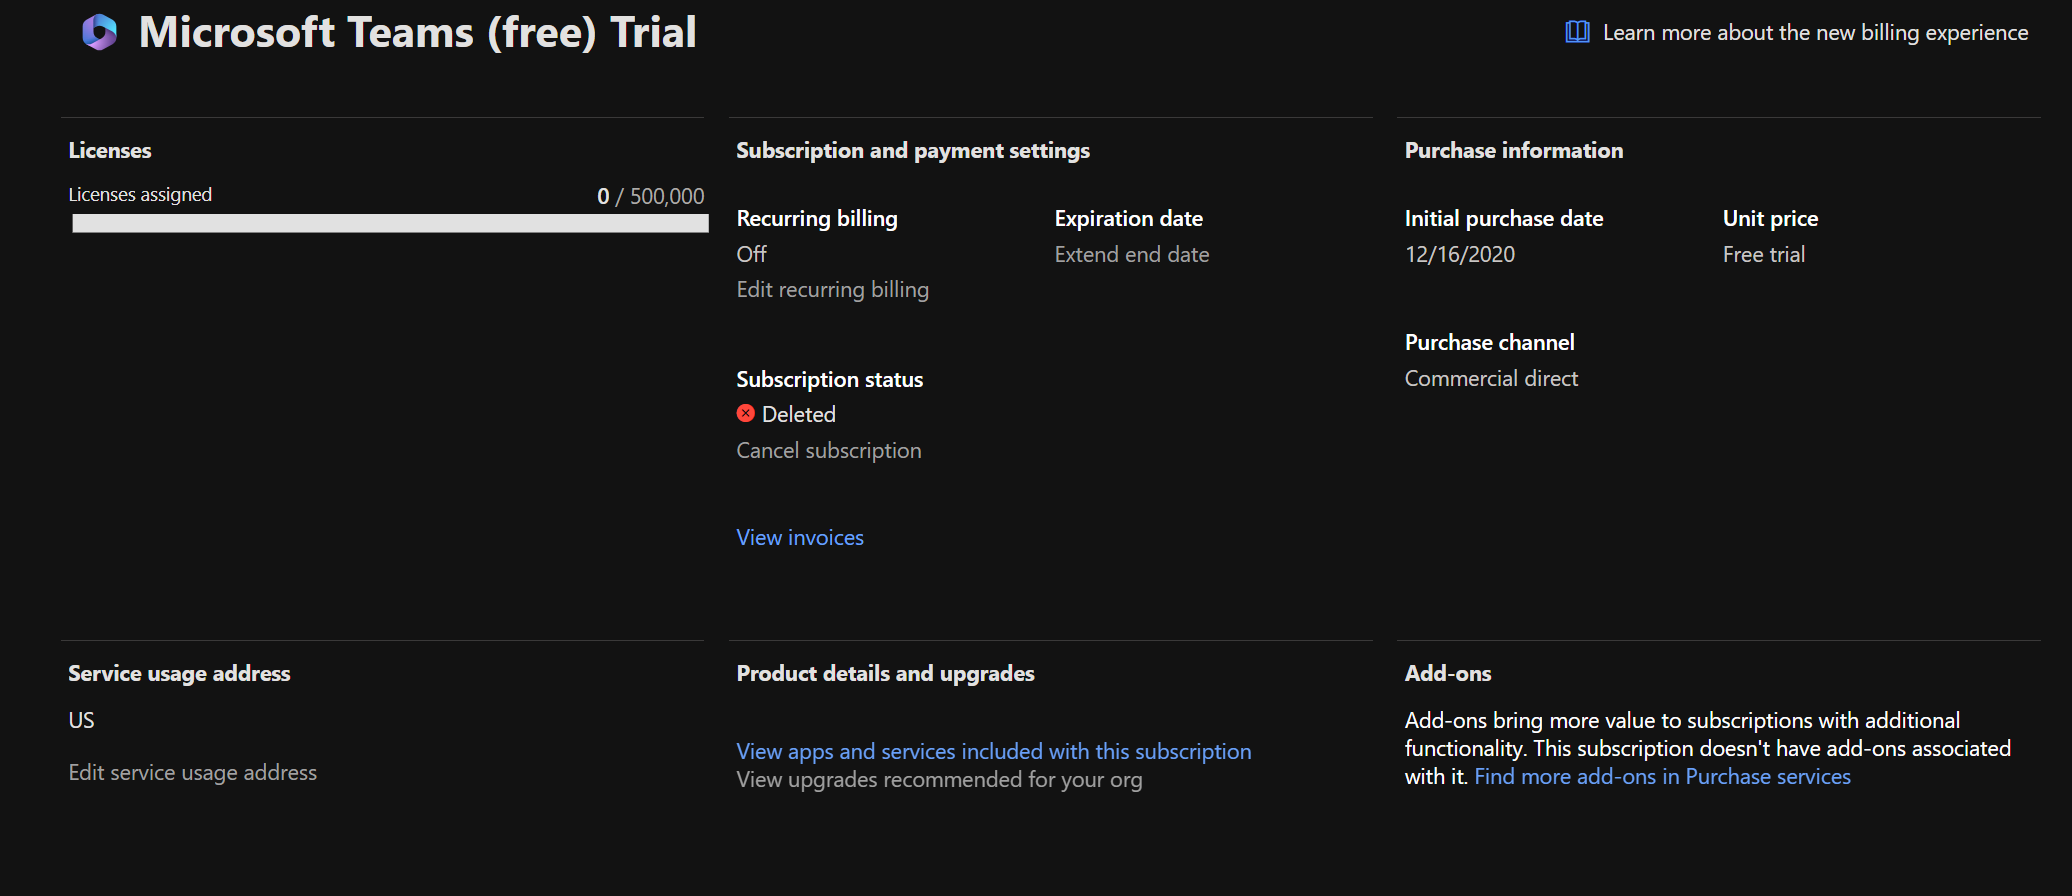Click Extend end date

point(1132,254)
